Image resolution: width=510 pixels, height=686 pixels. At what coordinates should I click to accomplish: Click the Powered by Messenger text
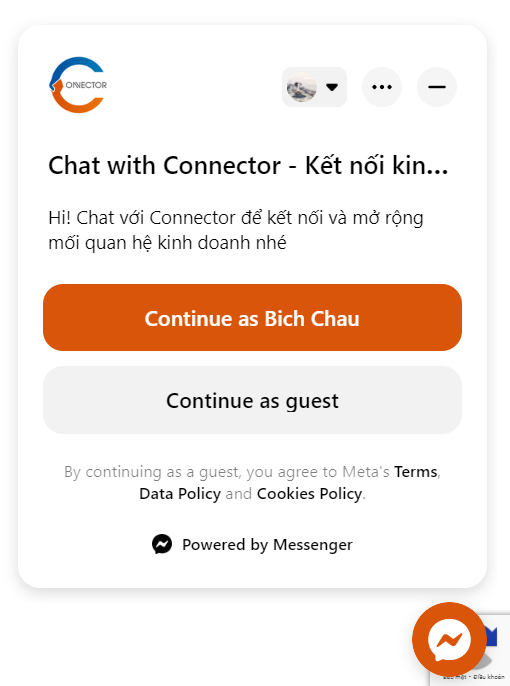(x=267, y=545)
